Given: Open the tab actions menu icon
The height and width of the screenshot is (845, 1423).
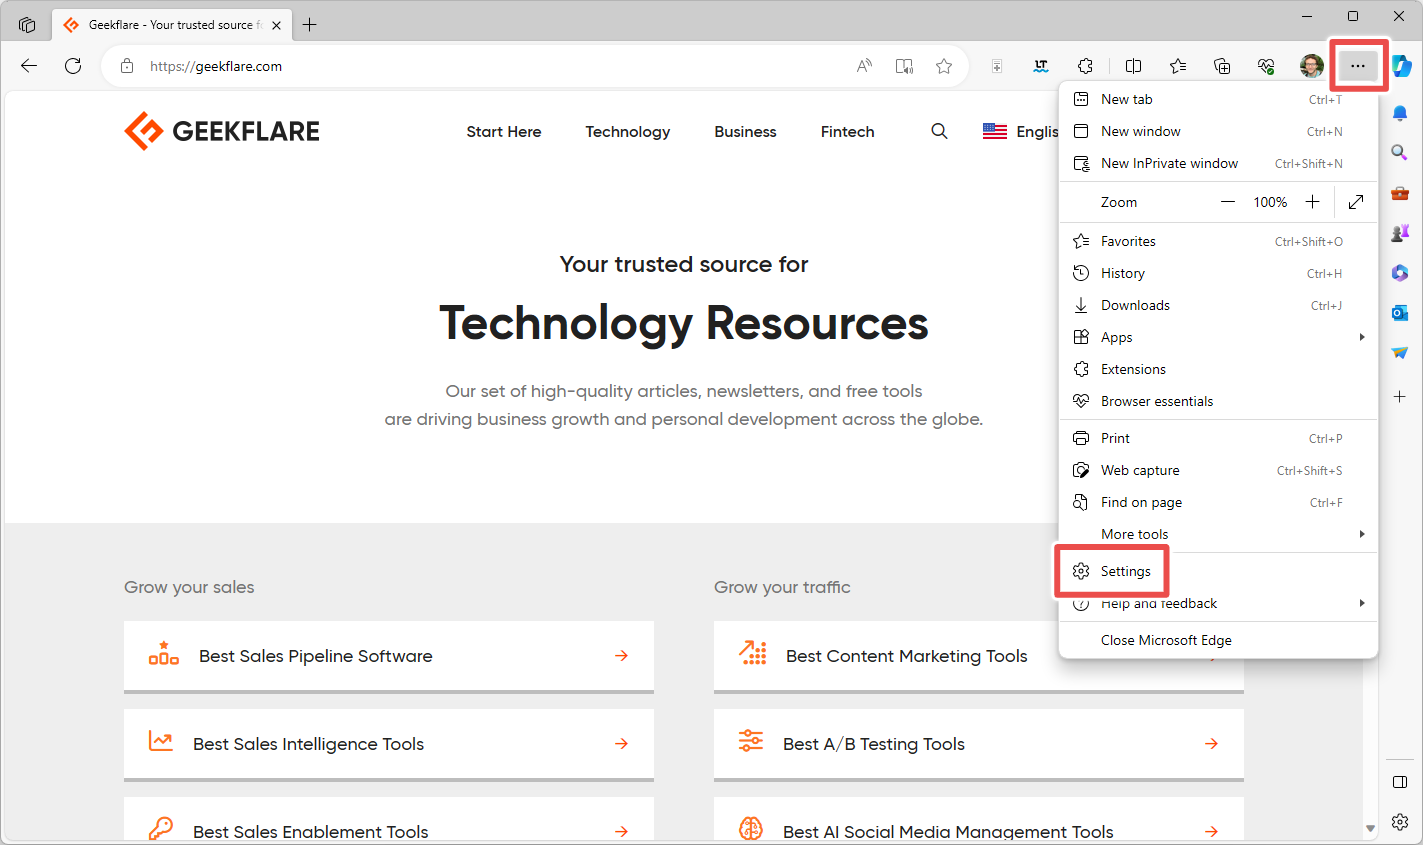Looking at the screenshot, I should (x=27, y=25).
